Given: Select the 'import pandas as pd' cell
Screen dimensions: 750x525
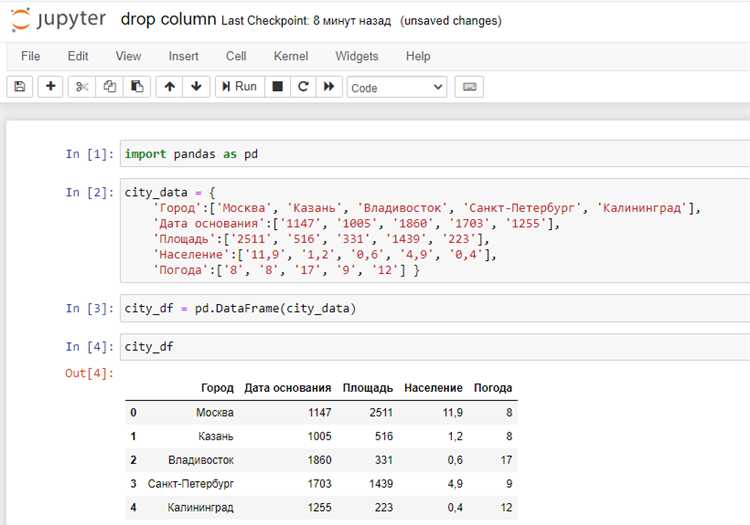Looking at the screenshot, I should coord(434,154).
